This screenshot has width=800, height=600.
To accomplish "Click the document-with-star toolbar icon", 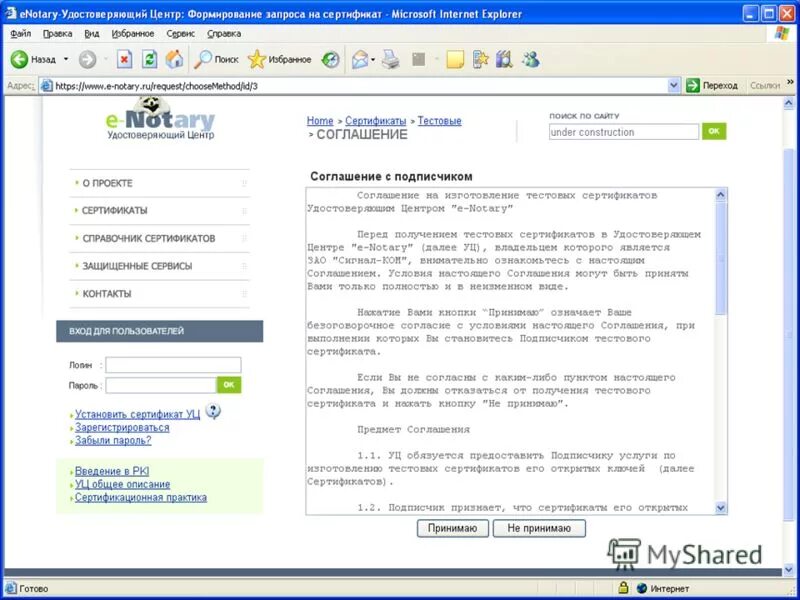I will (x=480, y=60).
